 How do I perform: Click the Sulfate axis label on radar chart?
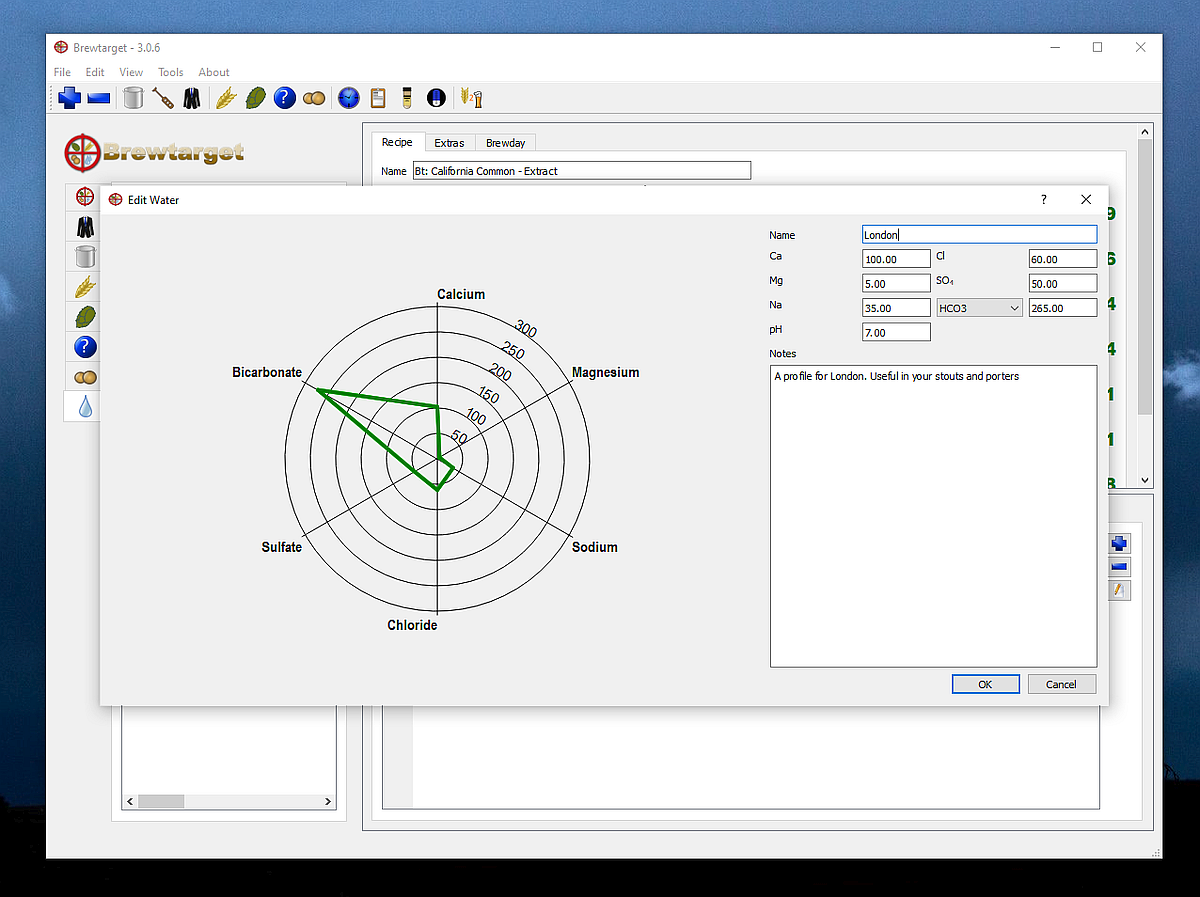(x=282, y=547)
